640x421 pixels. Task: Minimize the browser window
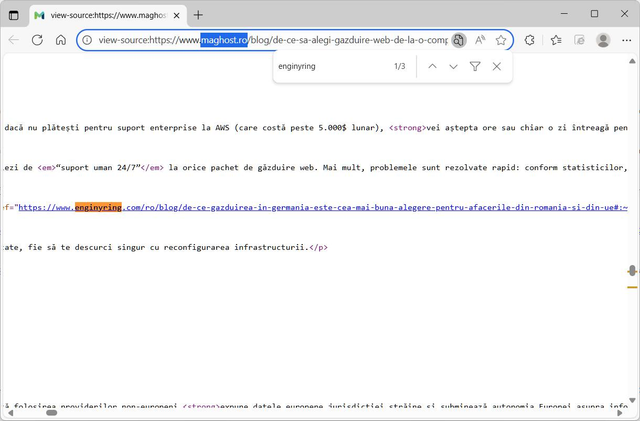click(x=564, y=14)
